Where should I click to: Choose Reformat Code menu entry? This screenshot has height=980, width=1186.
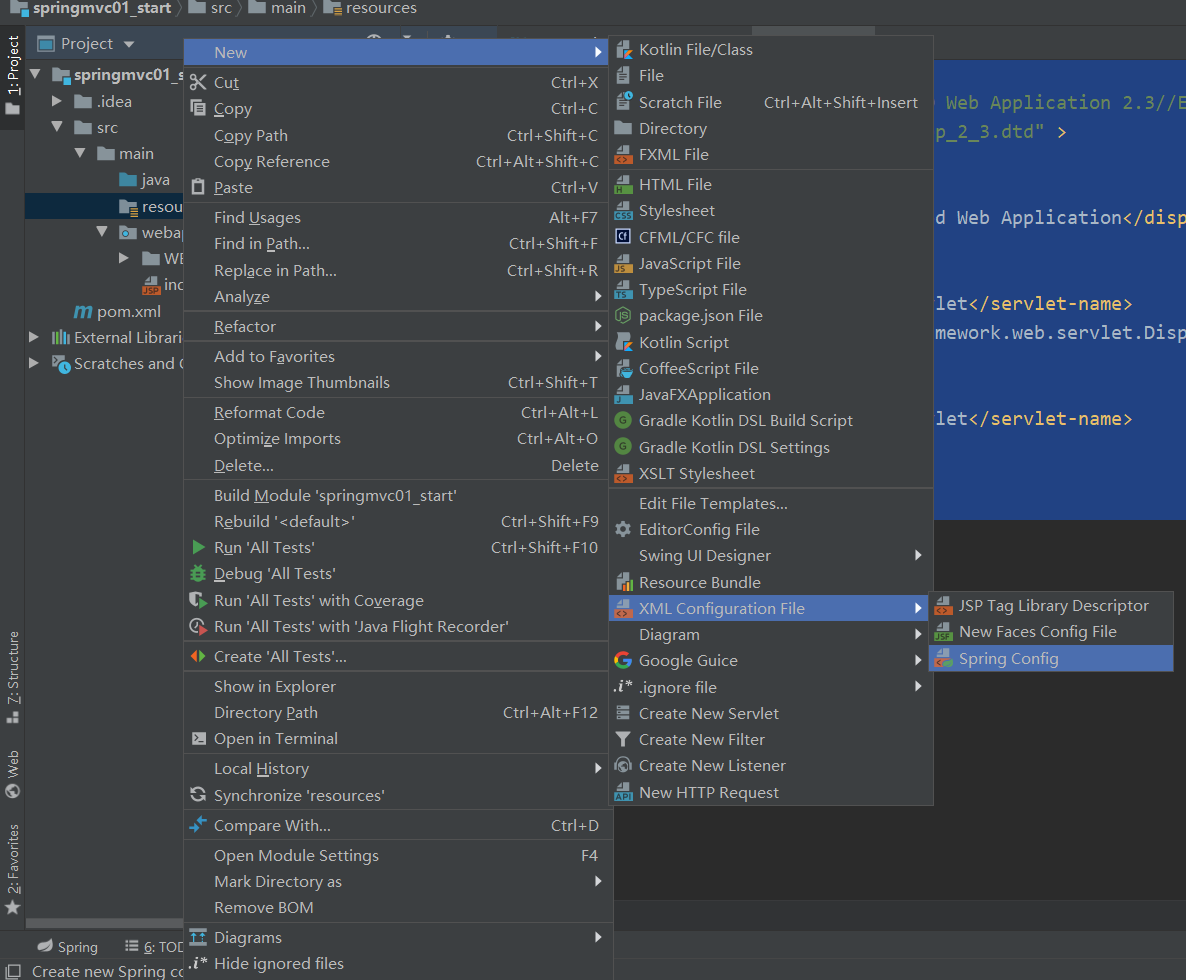(397, 413)
